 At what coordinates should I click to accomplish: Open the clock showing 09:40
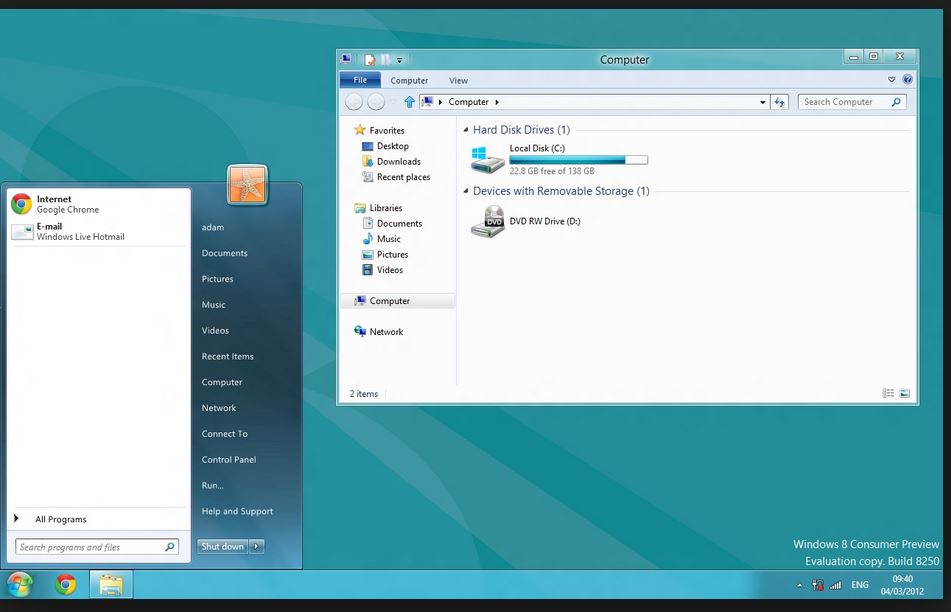pos(902,585)
